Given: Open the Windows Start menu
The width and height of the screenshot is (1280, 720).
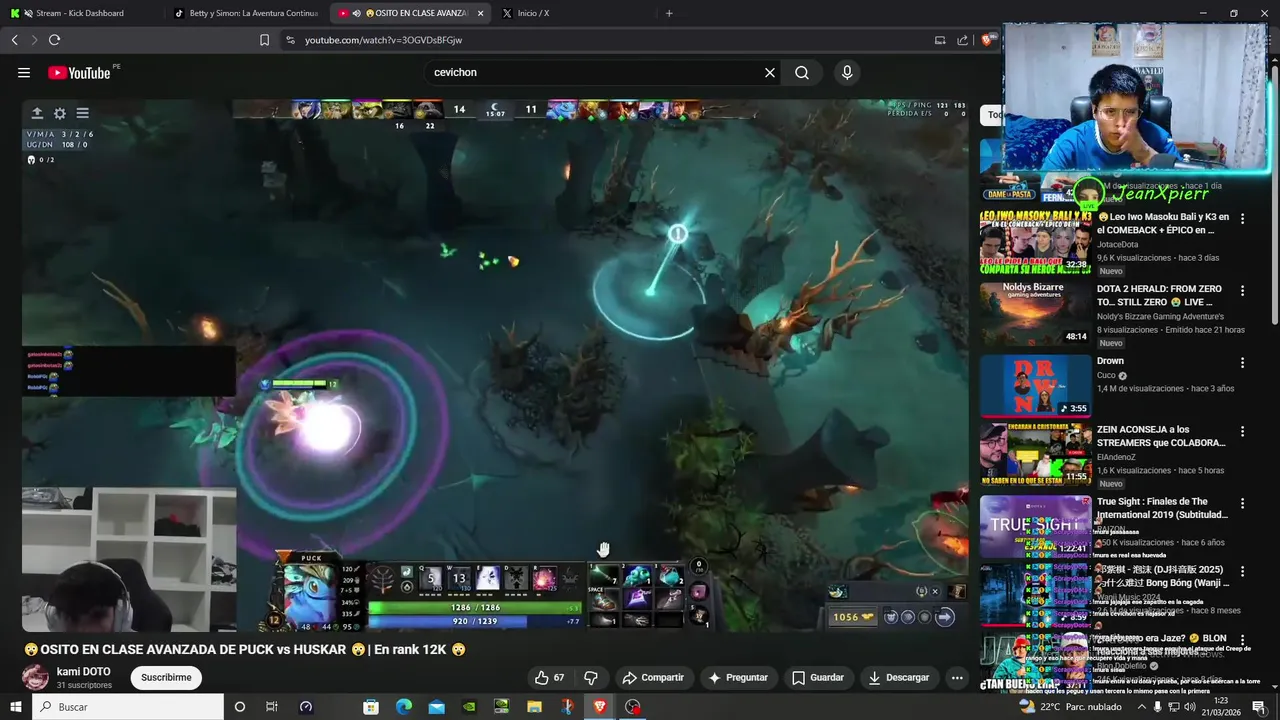Looking at the screenshot, I should pyautogui.click(x=16, y=706).
